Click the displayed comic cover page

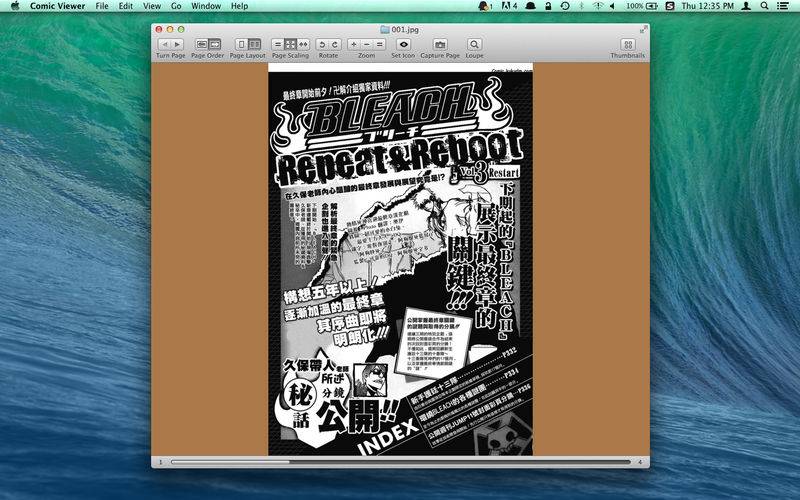pyautogui.click(x=401, y=259)
